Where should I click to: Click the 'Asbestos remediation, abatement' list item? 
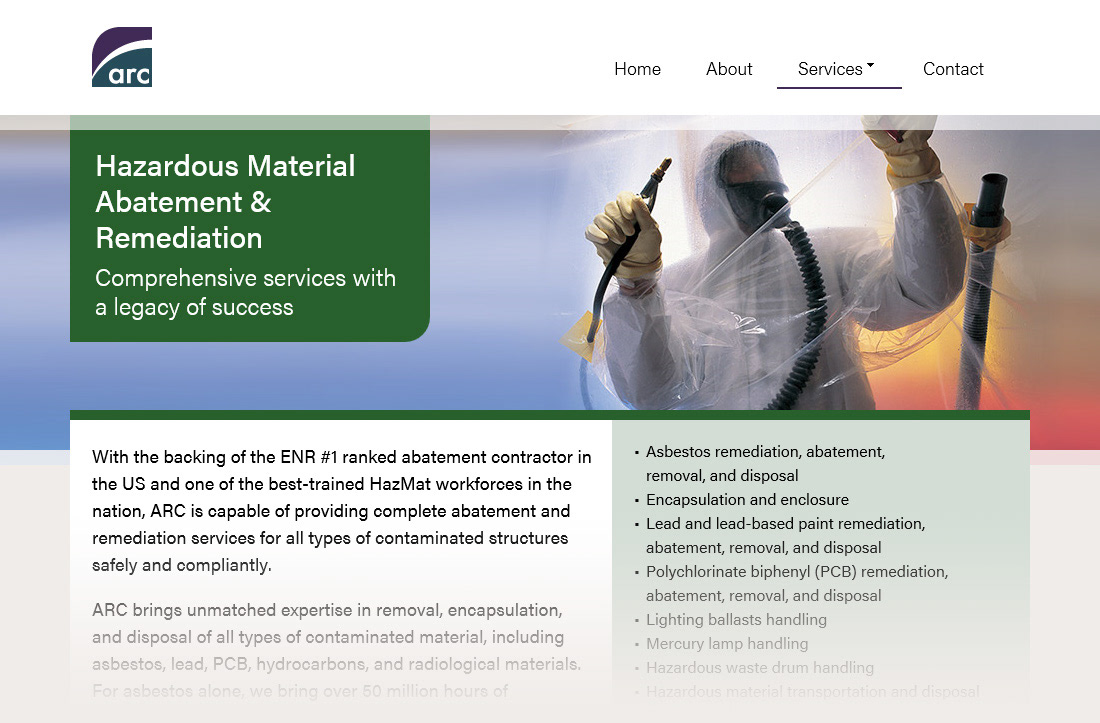765,464
